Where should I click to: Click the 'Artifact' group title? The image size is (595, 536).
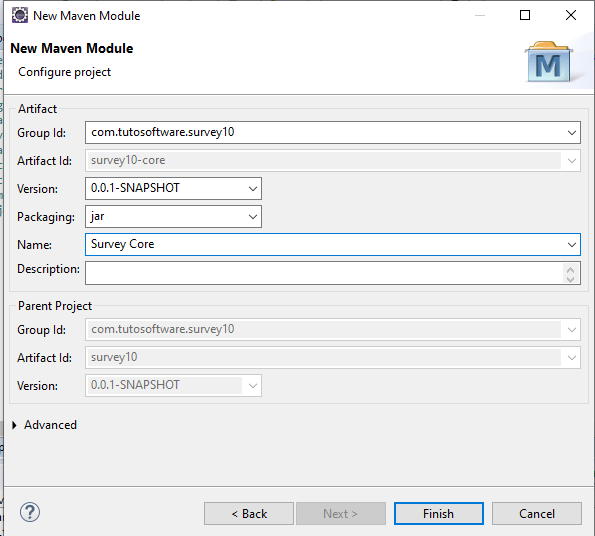37,109
